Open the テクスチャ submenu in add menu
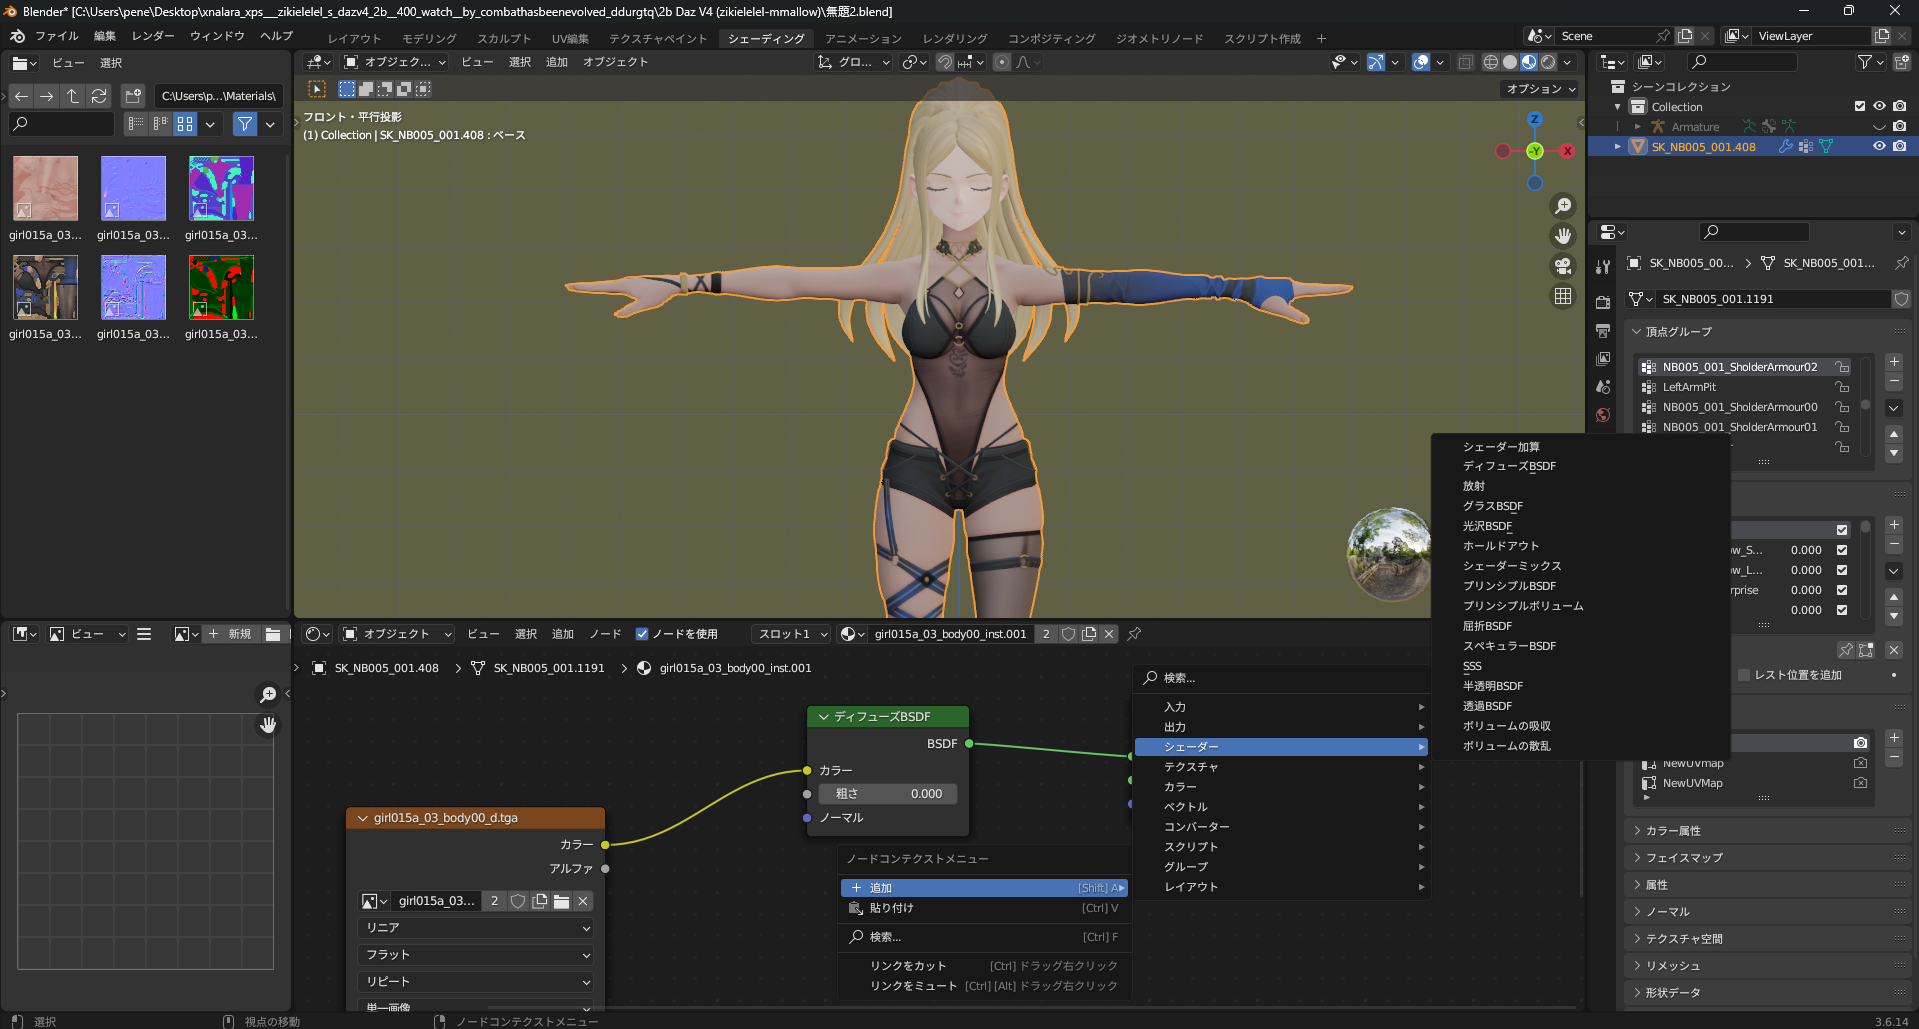This screenshot has width=1919, height=1029. tap(1282, 767)
